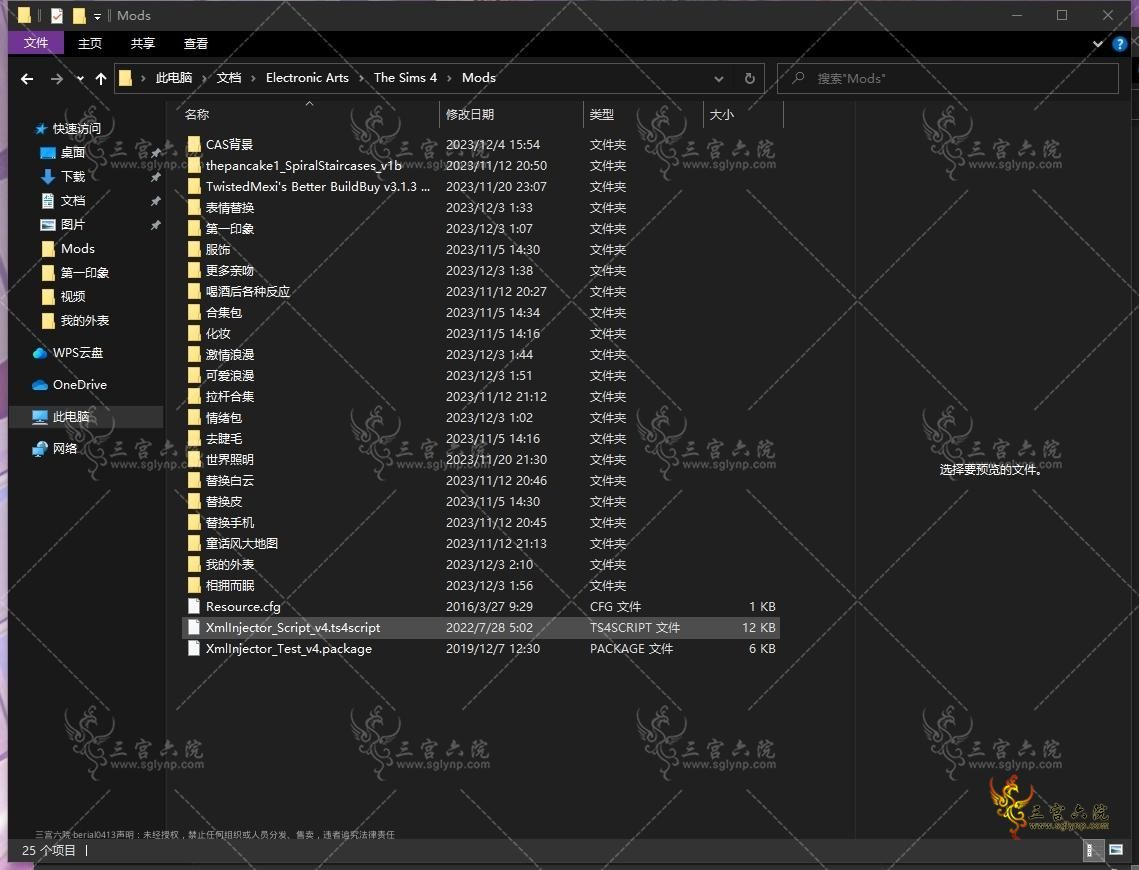
Task: Click the XmlInjector_Test_v4.package file icon
Action: click(x=193, y=649)
